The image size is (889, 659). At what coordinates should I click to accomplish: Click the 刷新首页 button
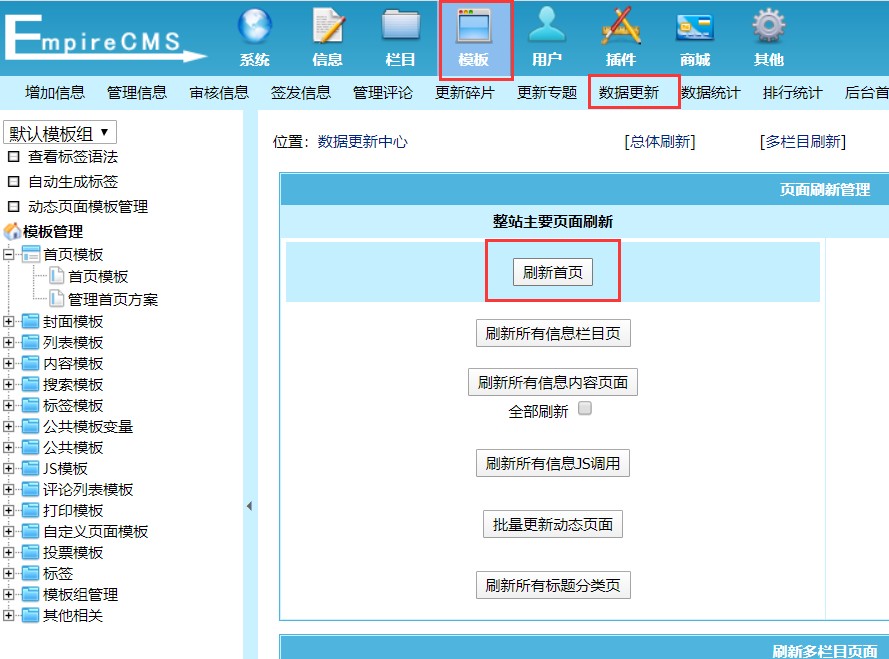(553, 272)
